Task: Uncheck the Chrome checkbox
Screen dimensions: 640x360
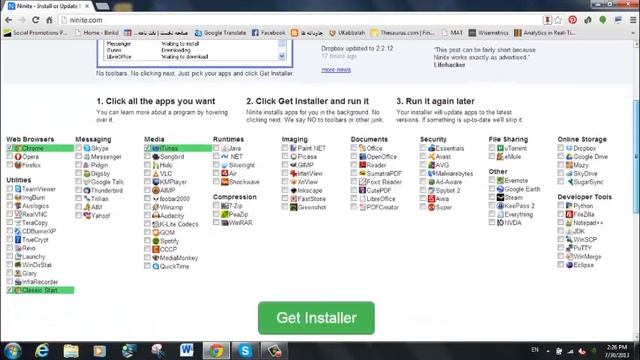Action: point(10,148)
